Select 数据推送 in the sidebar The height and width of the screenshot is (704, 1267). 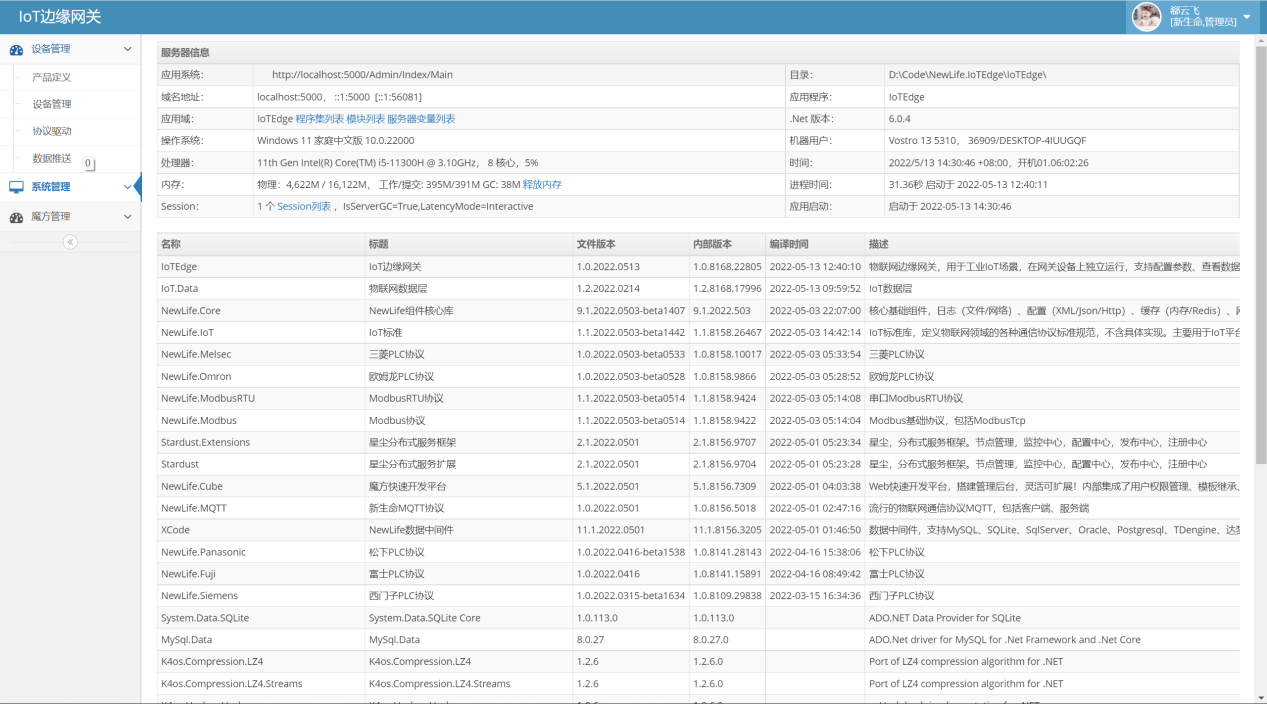pyautogui.click(x=52, y=158)
